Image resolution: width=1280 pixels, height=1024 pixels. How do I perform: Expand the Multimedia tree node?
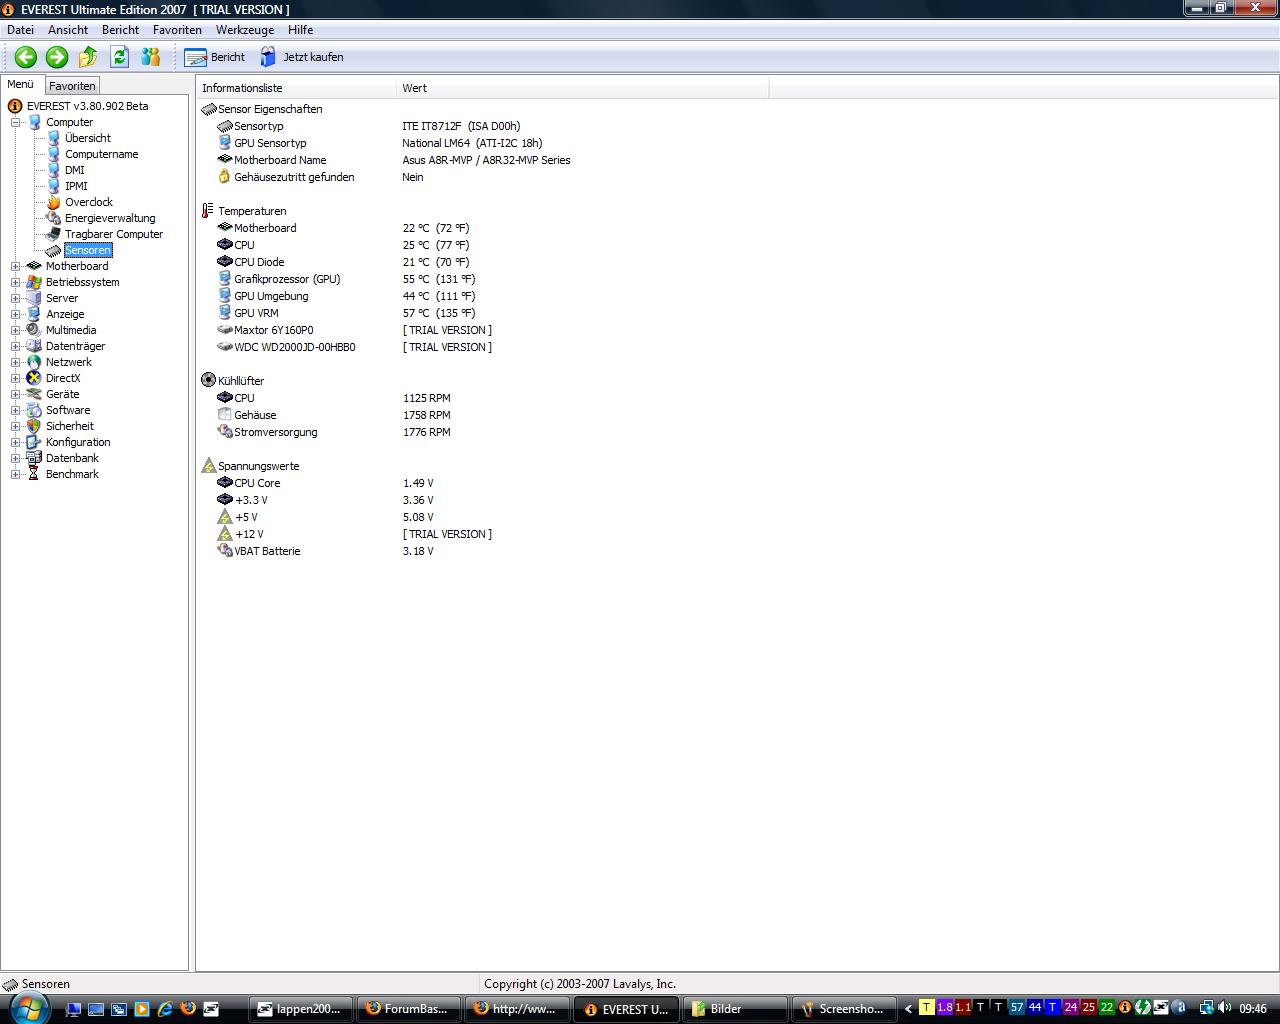[x=16, y=330]
